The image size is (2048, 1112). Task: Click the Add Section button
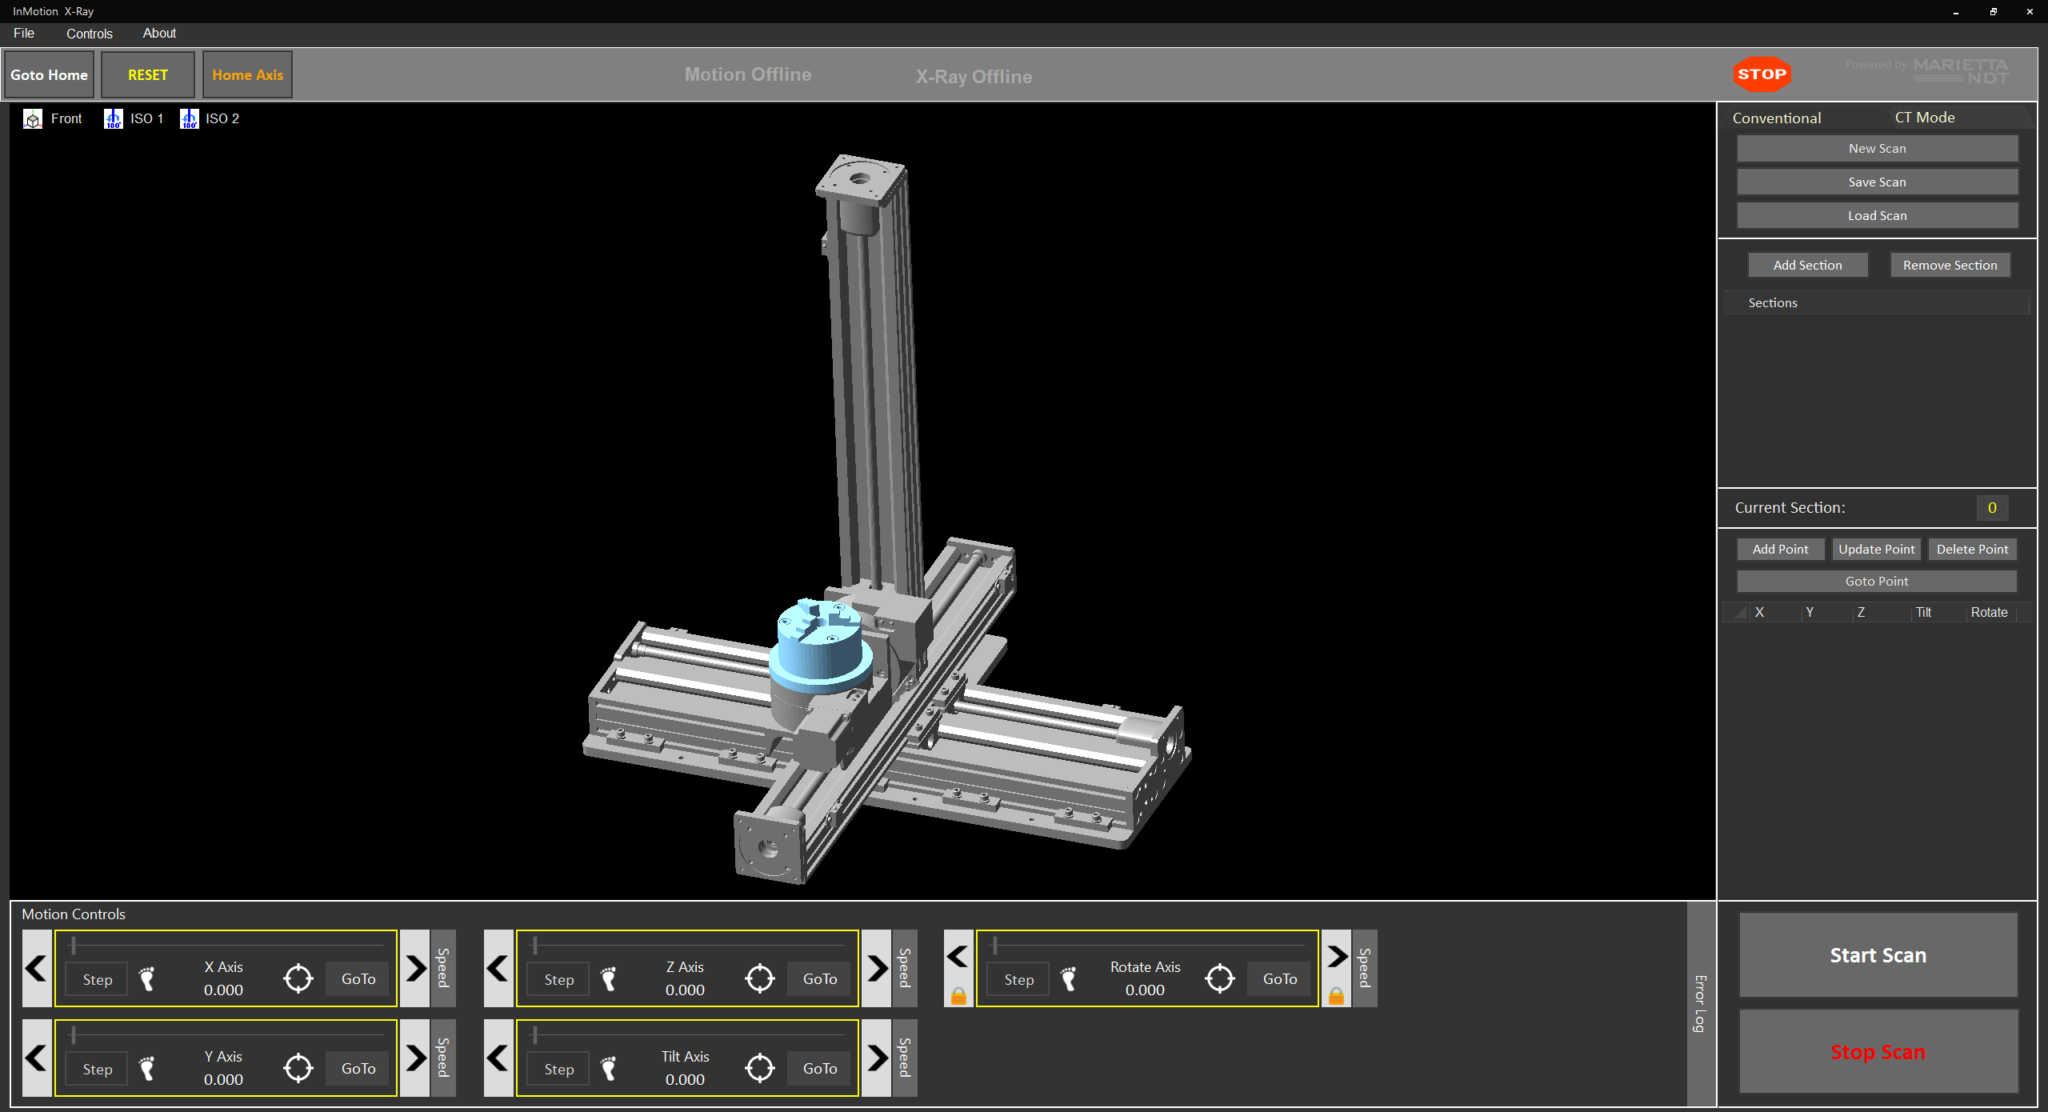pos(1807,265)
